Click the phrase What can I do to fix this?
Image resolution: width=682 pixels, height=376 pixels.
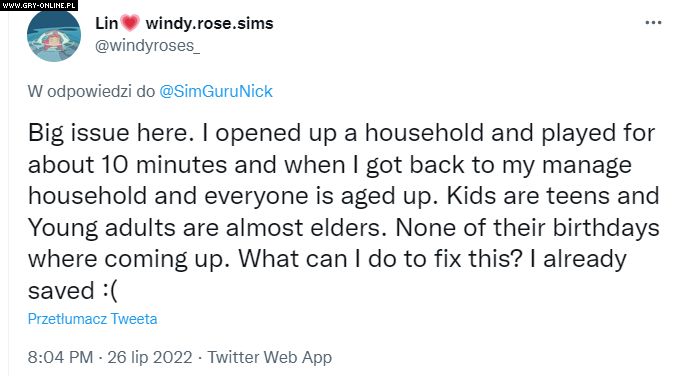[x=380, y=258]
